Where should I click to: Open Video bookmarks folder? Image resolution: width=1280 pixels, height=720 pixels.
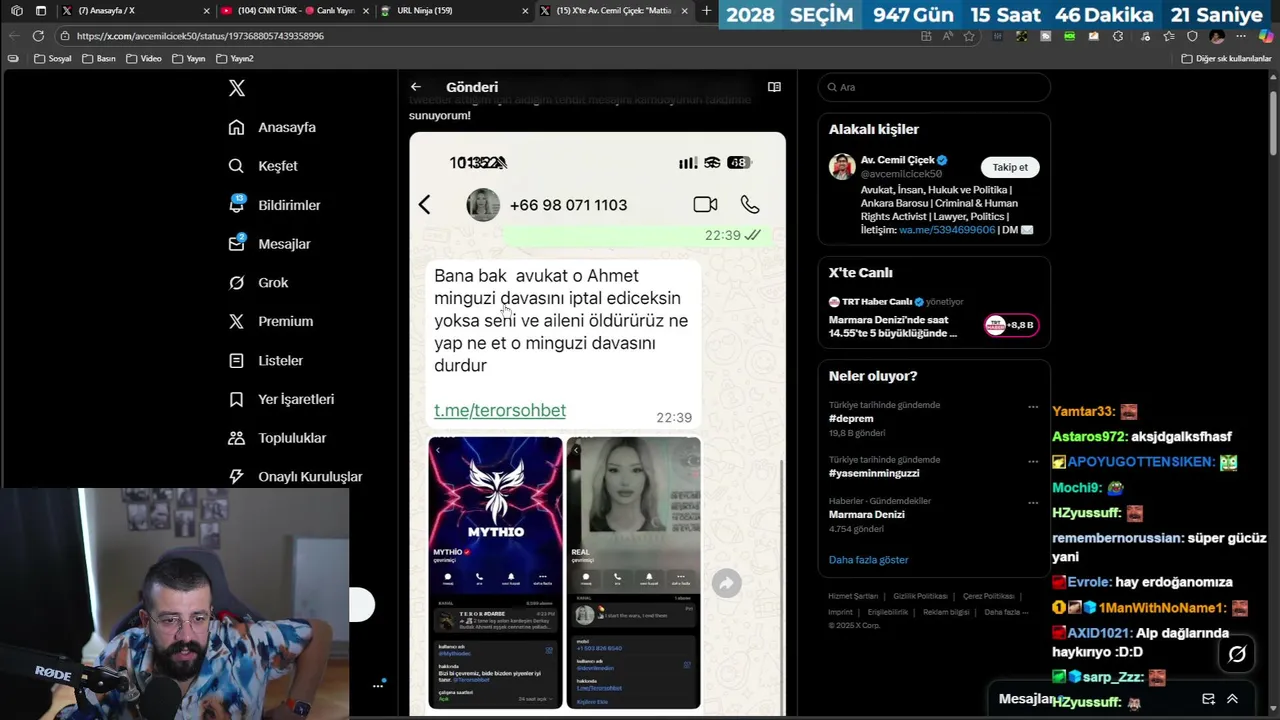(x=144, y=59)
